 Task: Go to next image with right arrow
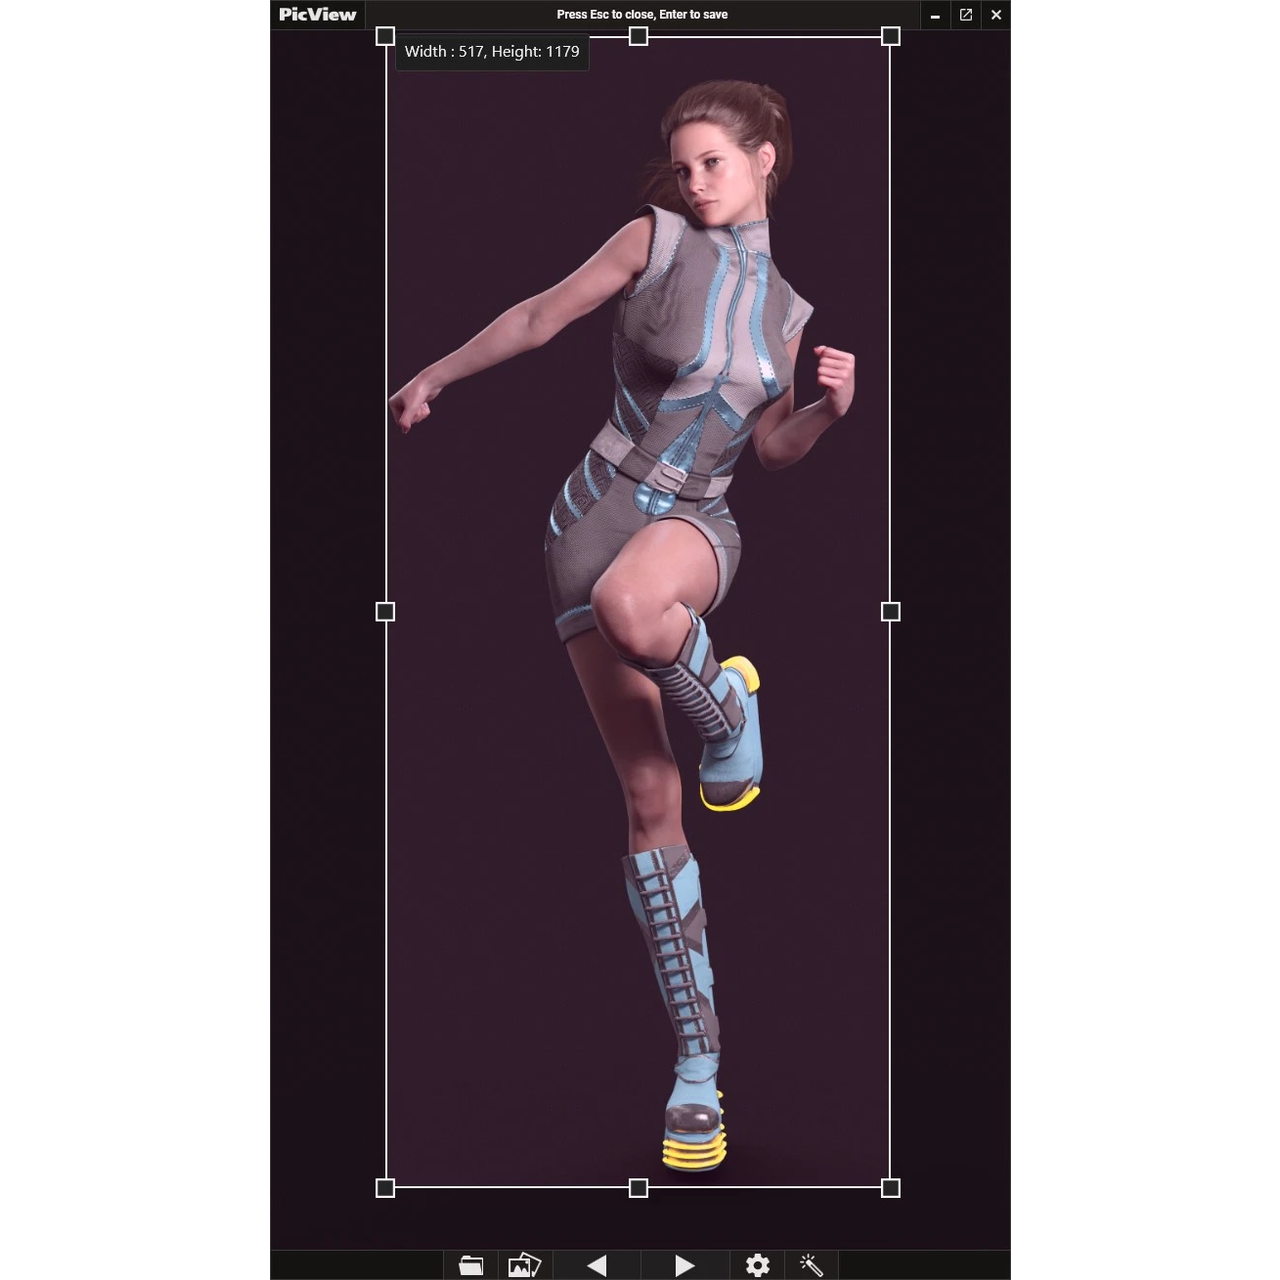pos(684,1265)
